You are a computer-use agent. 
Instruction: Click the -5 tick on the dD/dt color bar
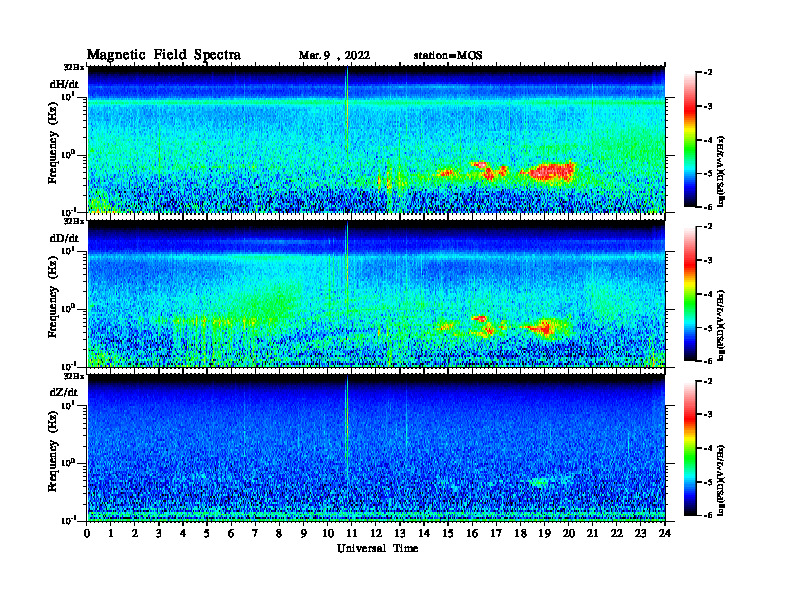tap(709, 328)
